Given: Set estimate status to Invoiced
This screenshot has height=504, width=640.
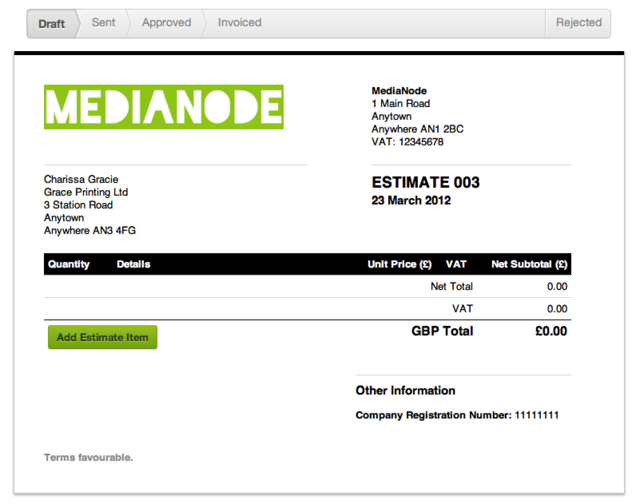Looking at the screenshot, I should [239, 23].
